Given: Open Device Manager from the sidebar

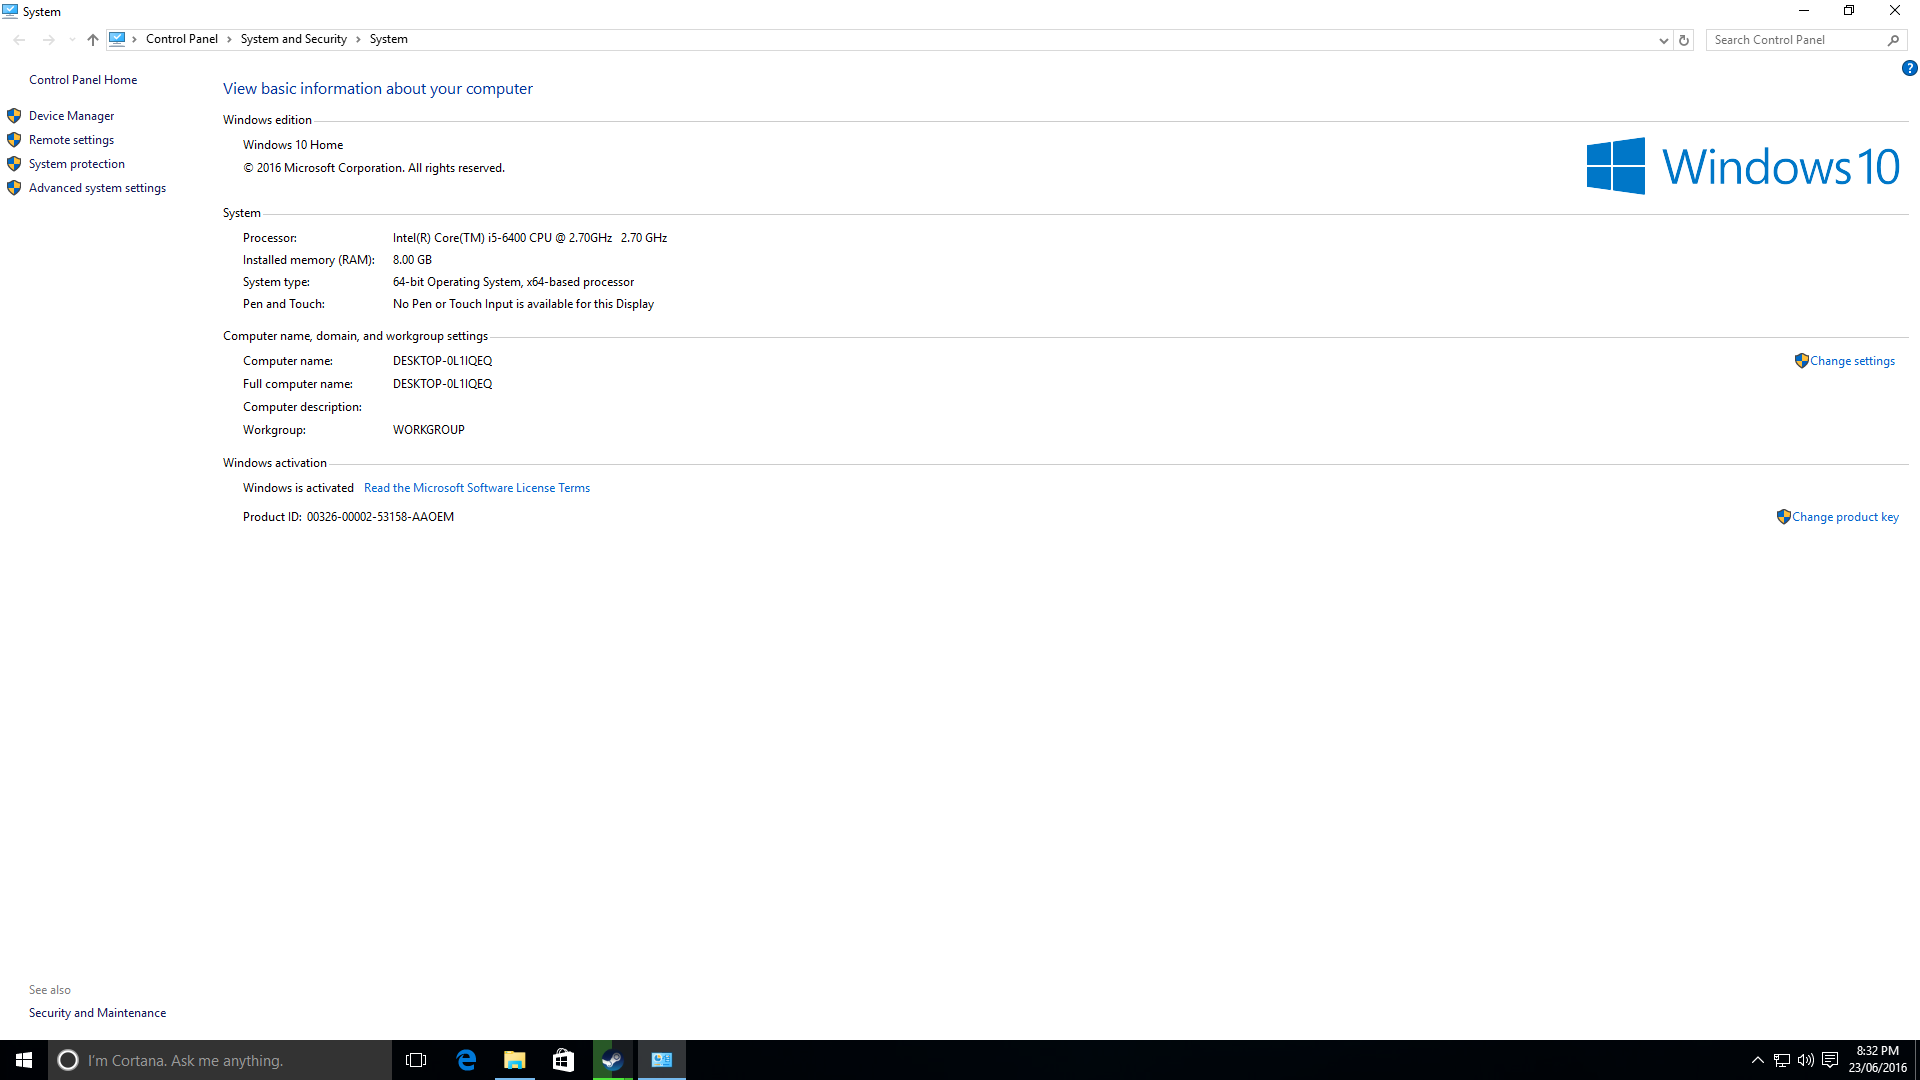Looking at the screenshot, I should click(71, 116).
